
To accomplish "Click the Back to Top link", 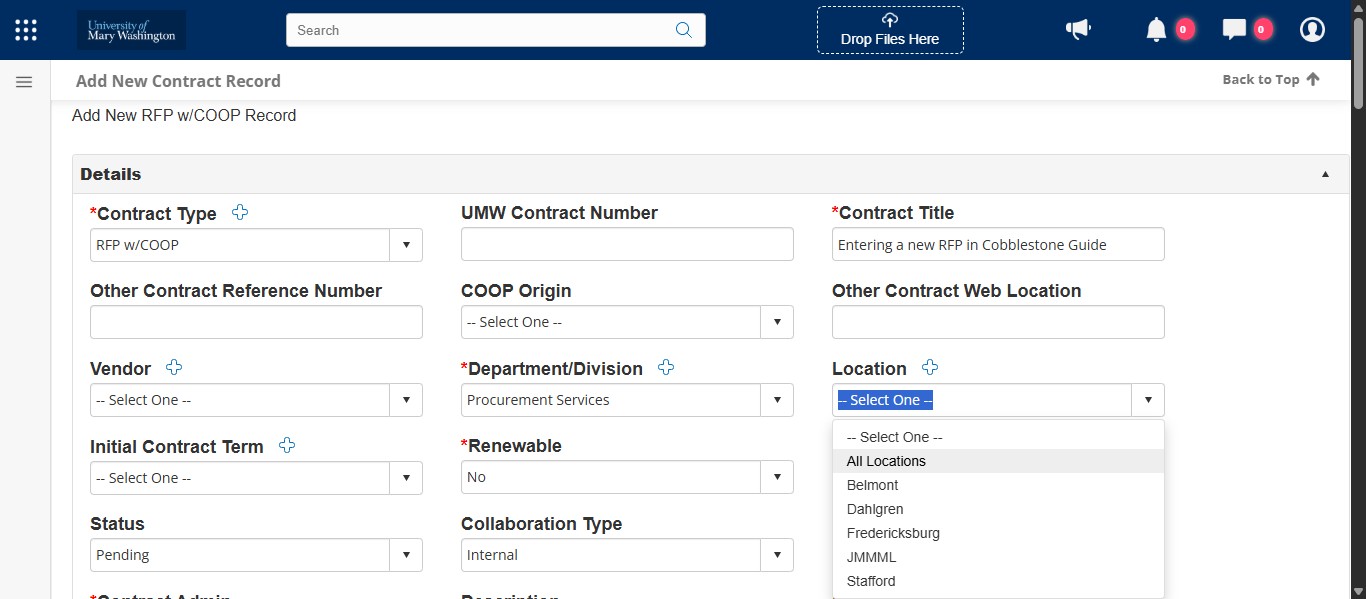I will (x=1270, y=79).
